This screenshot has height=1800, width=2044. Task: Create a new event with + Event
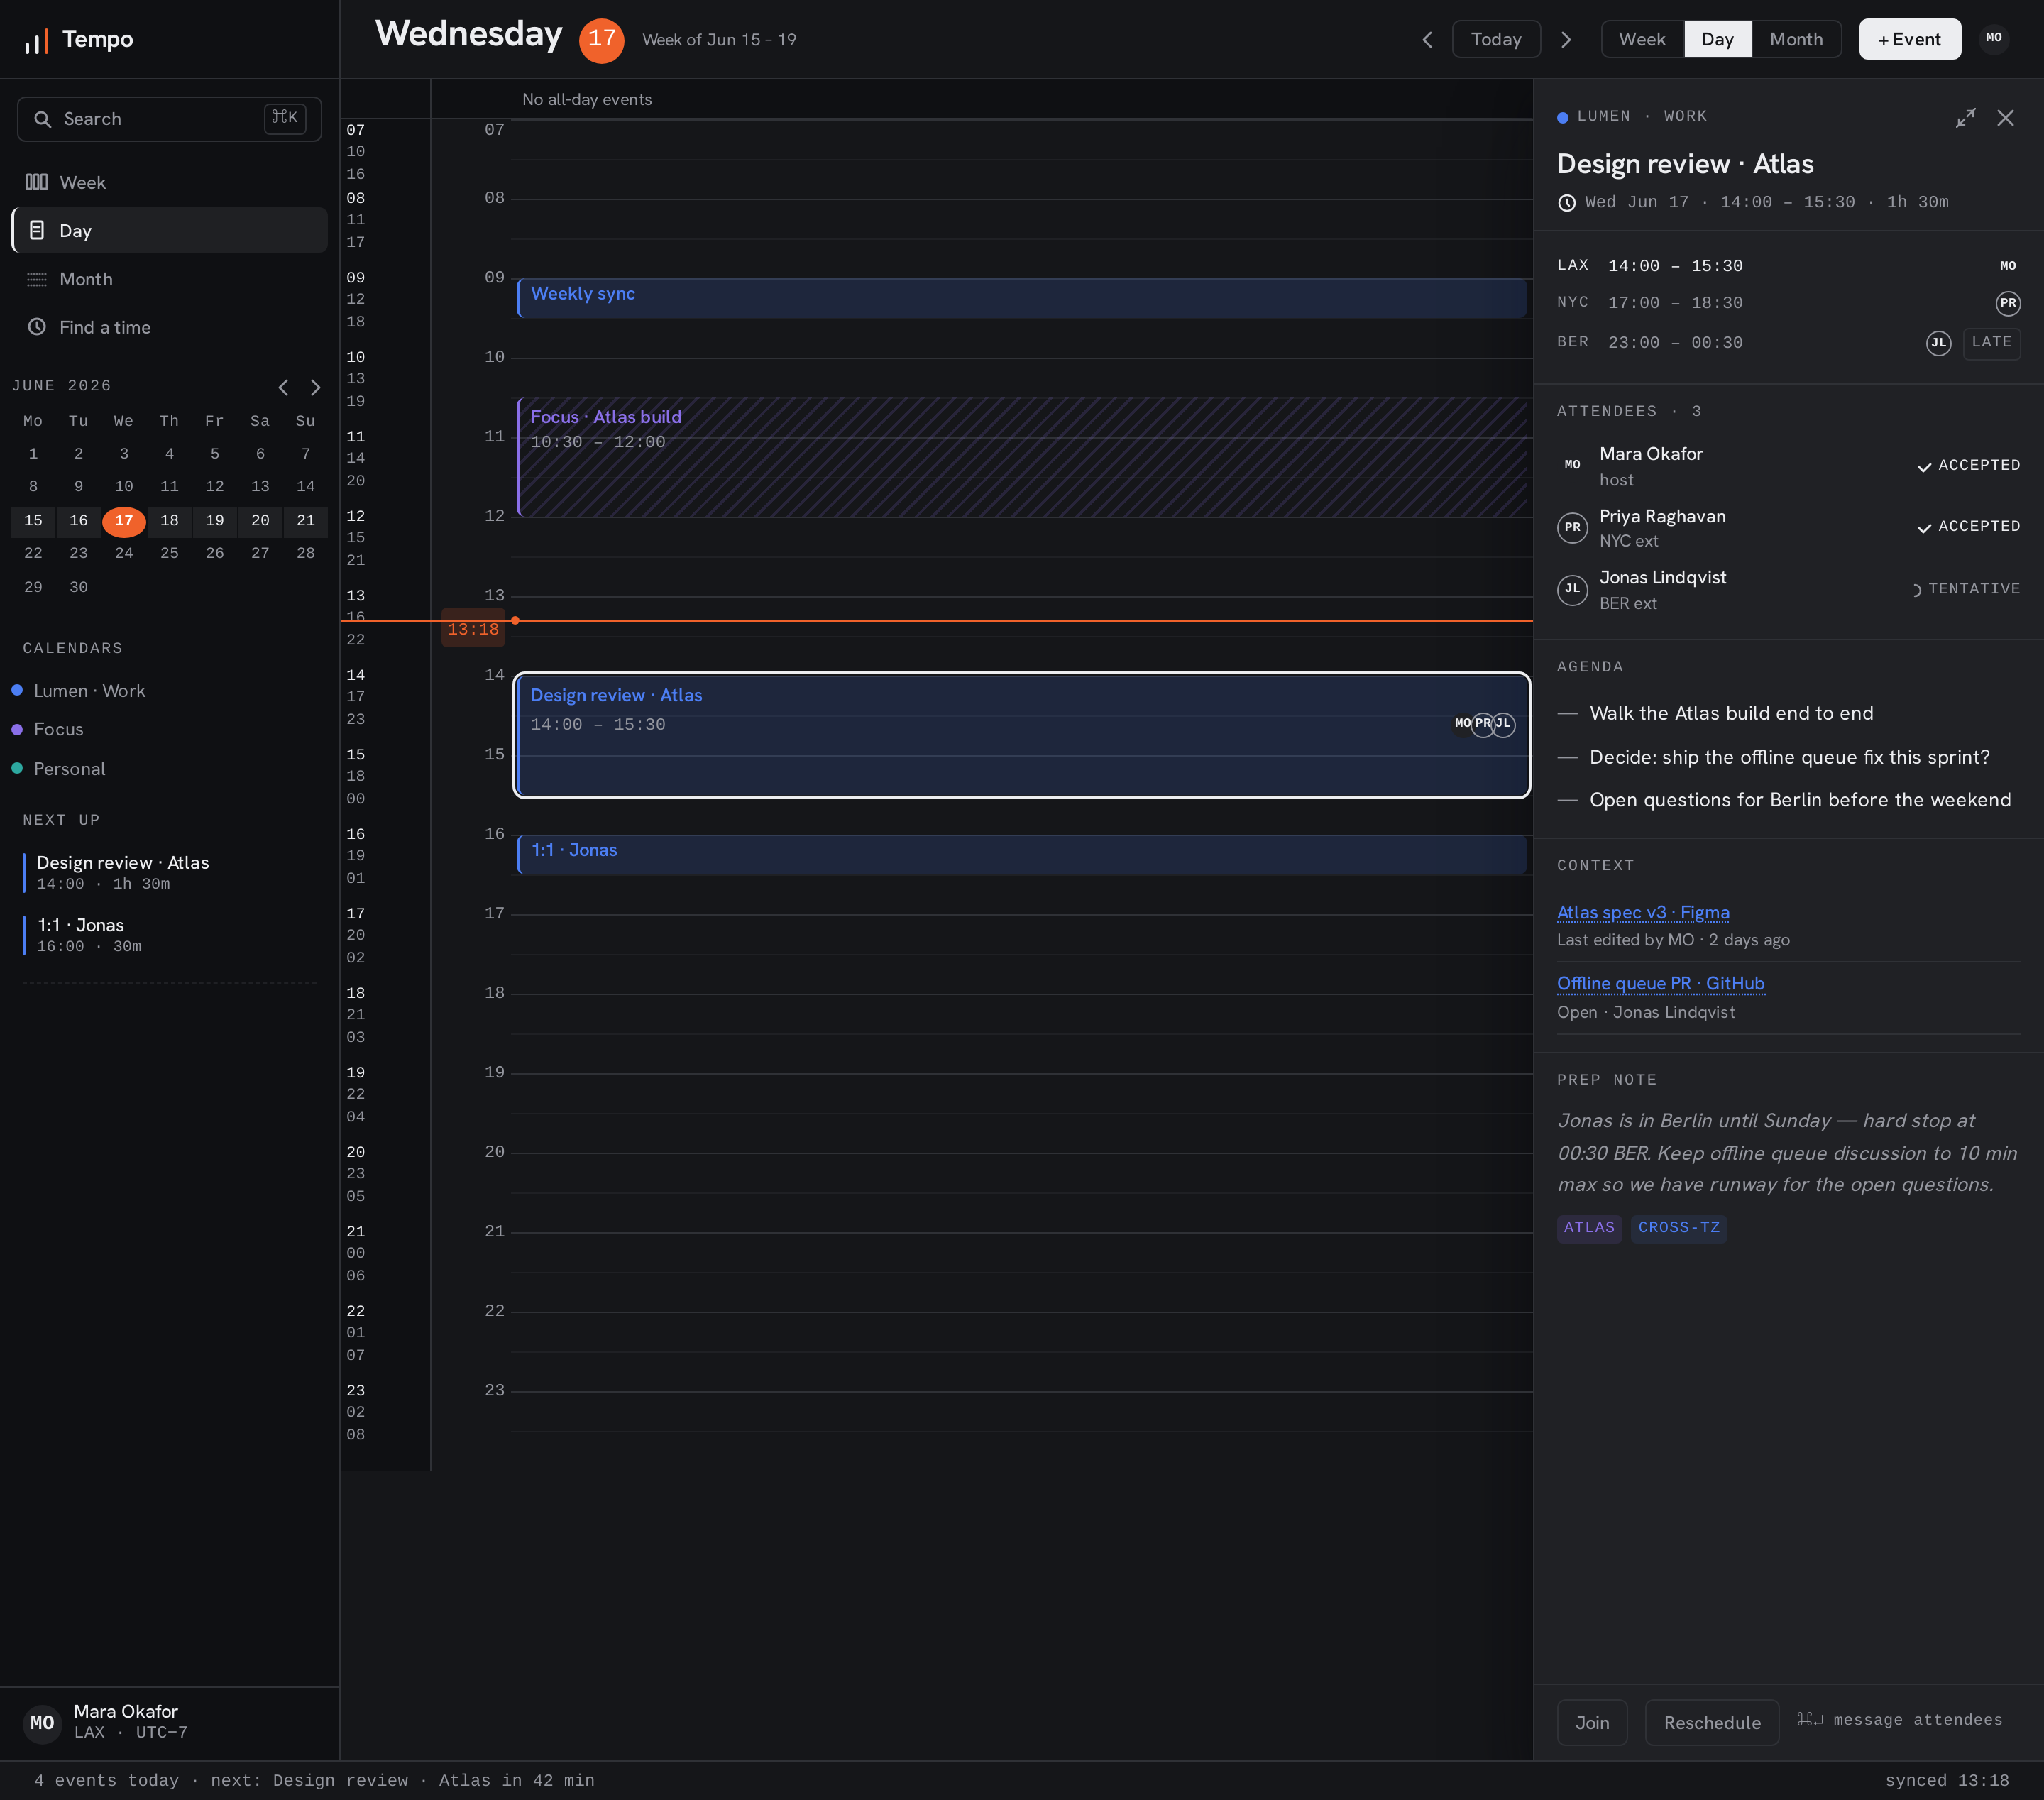coord(1909,39)
